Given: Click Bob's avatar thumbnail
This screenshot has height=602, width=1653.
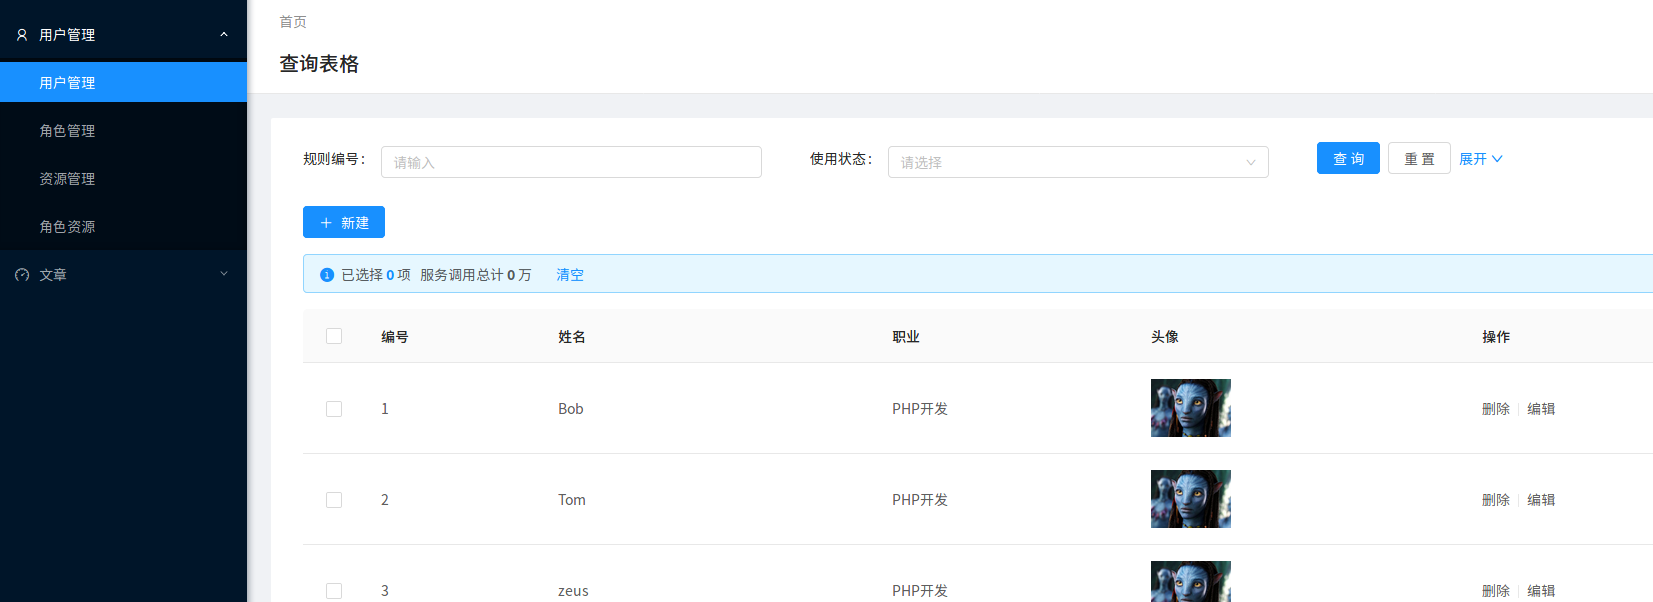Looking at the screenshot, I should point(1191,408).
